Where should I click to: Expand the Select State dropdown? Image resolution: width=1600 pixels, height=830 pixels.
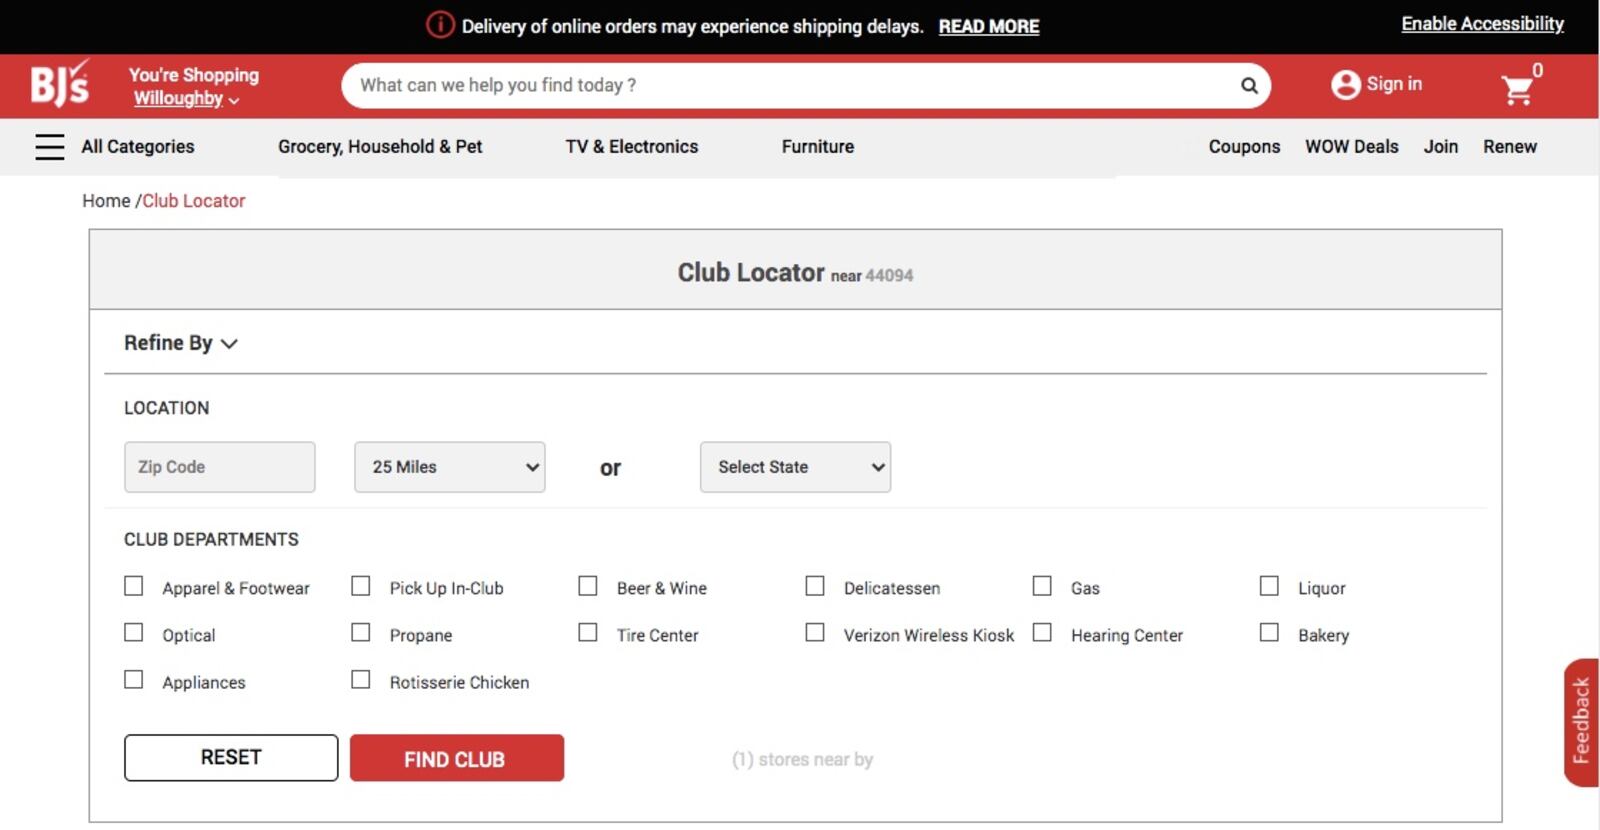(x=795, y=467)
